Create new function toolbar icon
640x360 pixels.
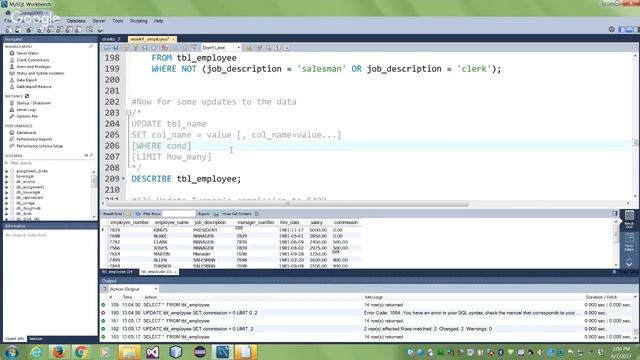pos(78,30)
